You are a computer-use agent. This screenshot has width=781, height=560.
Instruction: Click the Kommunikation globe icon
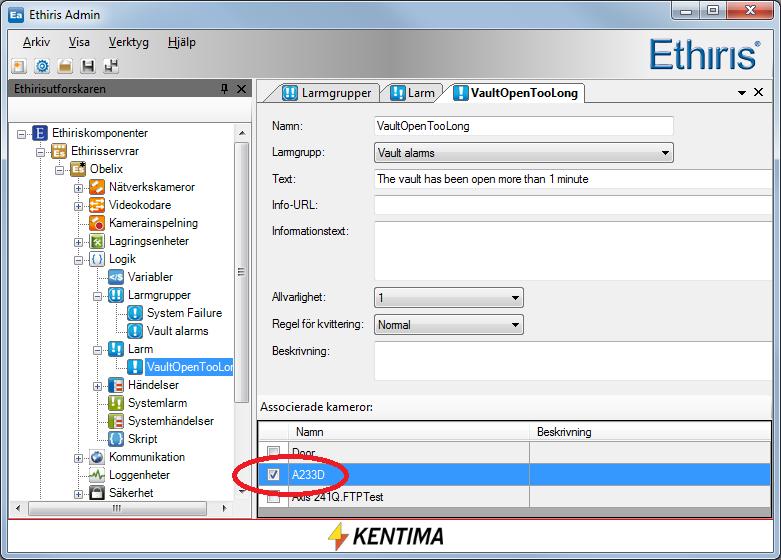(97, 457)
